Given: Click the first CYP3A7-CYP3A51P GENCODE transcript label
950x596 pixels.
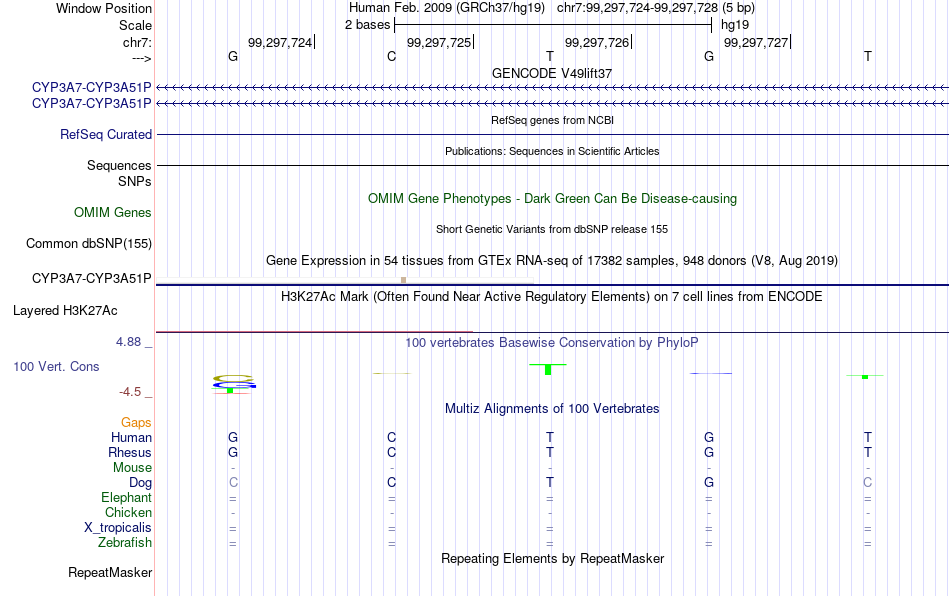Looking at the screenshot, I should [x=91, y=87].
